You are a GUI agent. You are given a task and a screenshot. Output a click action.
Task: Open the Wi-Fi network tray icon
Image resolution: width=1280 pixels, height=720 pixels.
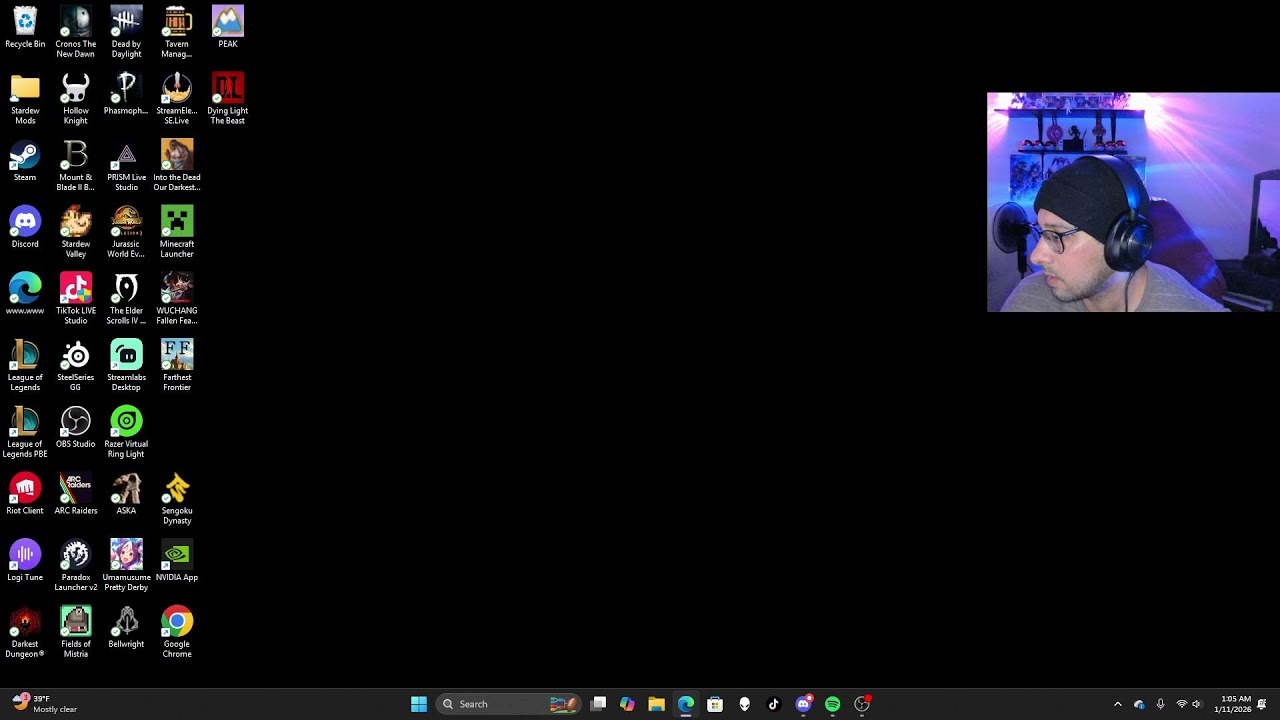[1181, 704]
